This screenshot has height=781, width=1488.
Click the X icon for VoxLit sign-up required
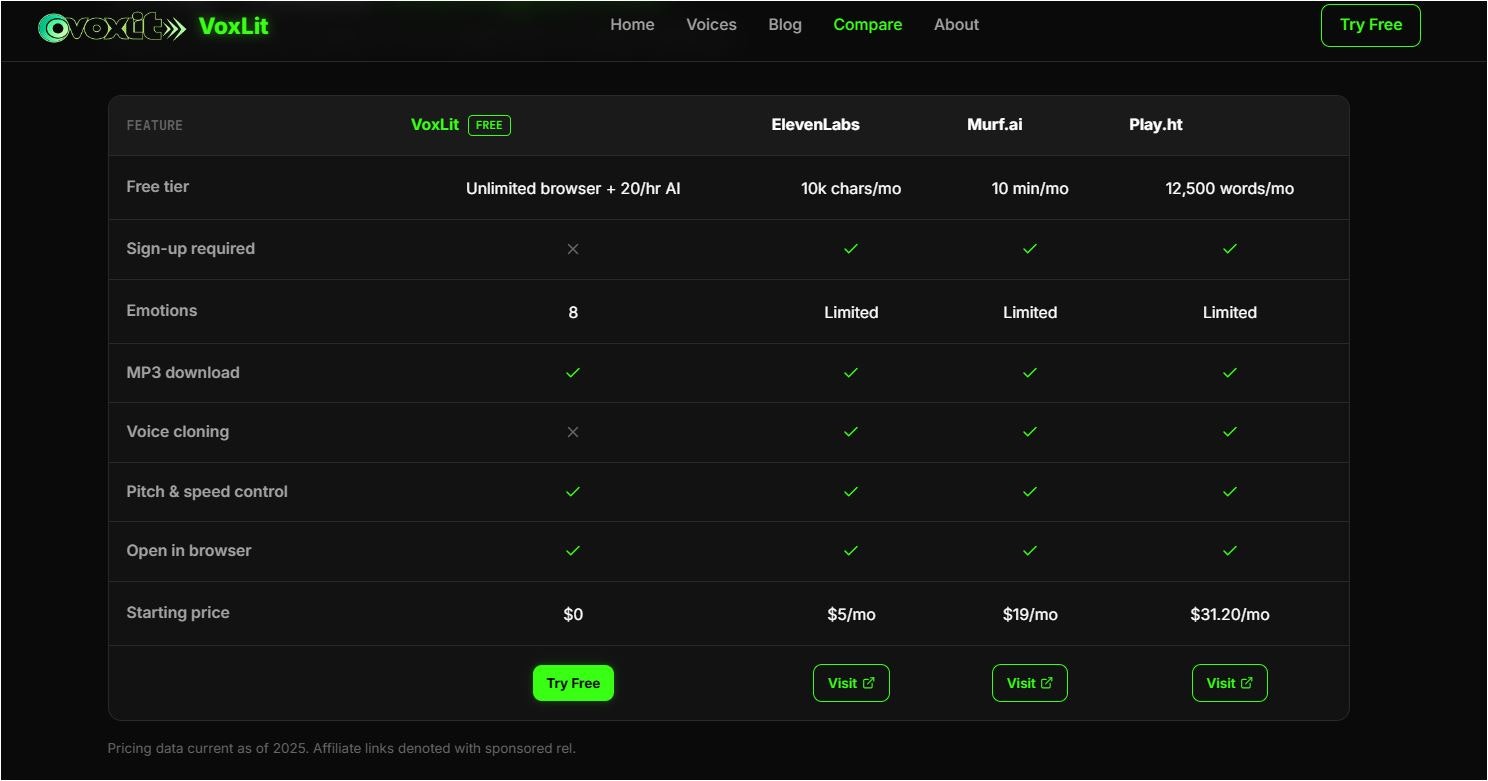573,249
